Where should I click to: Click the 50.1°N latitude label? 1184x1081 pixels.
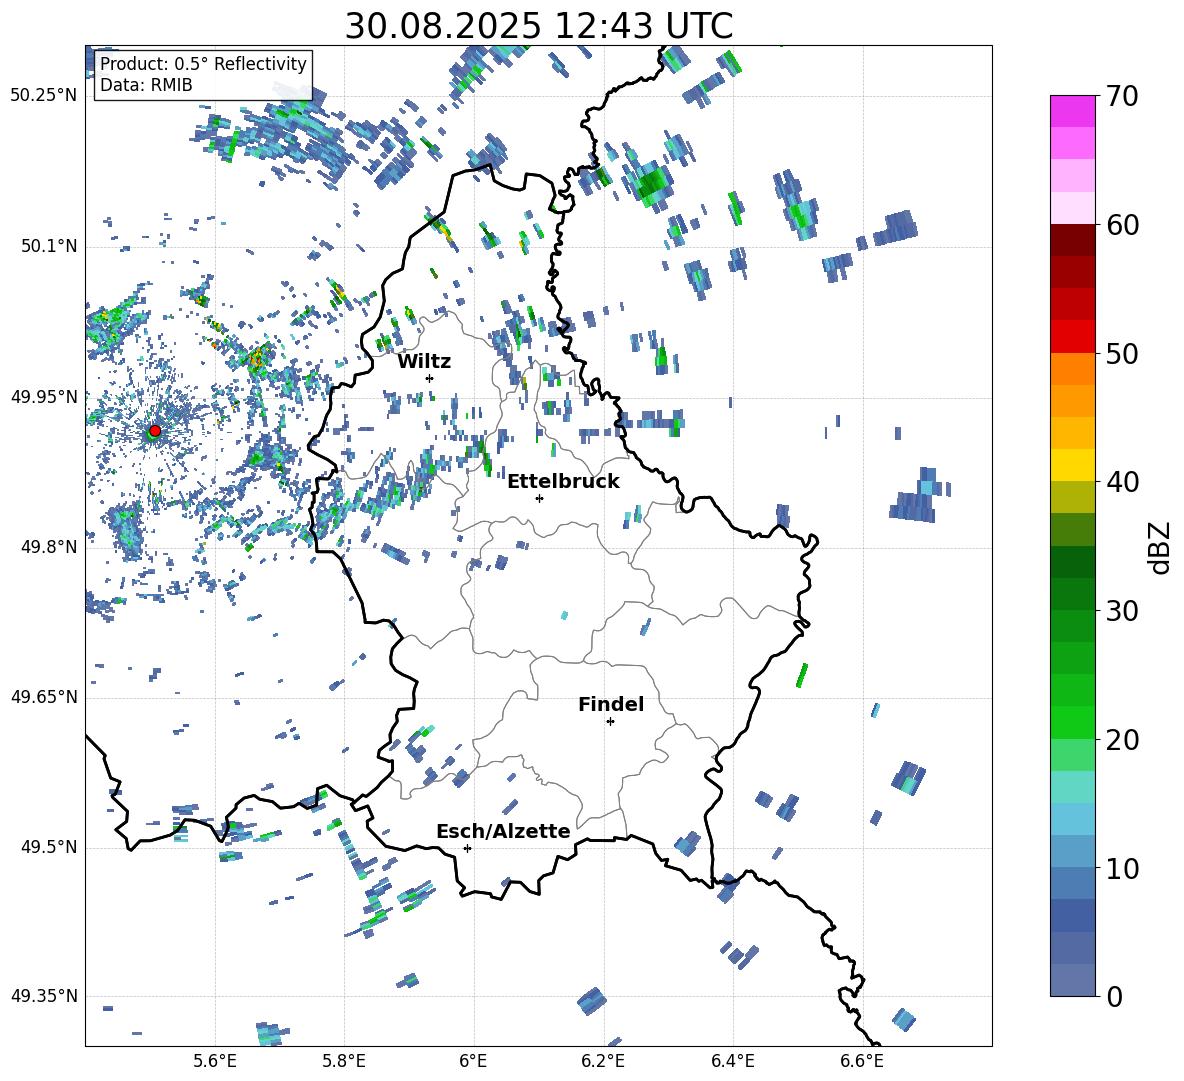(48, 246)
